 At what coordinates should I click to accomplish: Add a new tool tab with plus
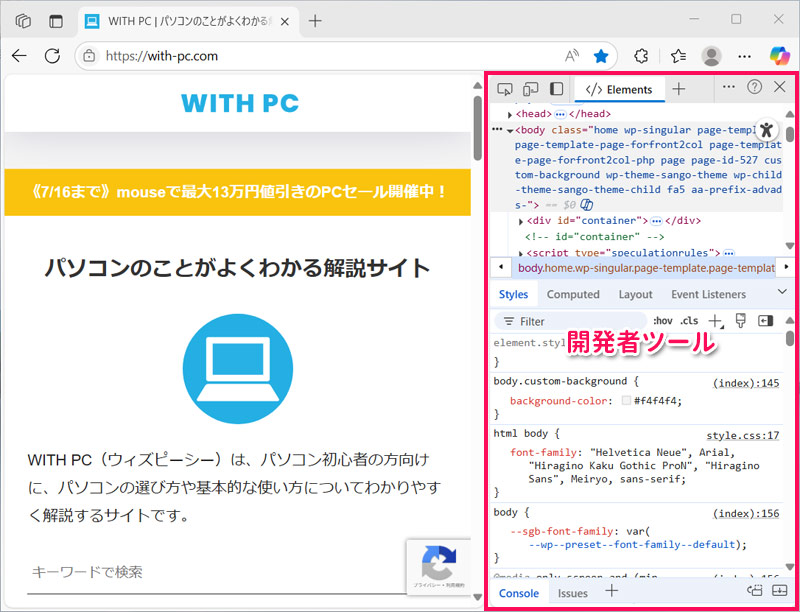(x=679, y=89)
